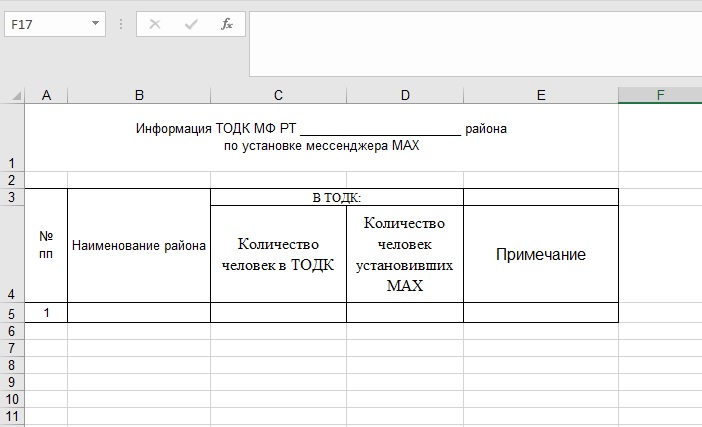Image resolution: width=702 pixels, height=427 pixels.
Task: Open the Name Box dropdown arrow
Action: [x=95, y=24]
